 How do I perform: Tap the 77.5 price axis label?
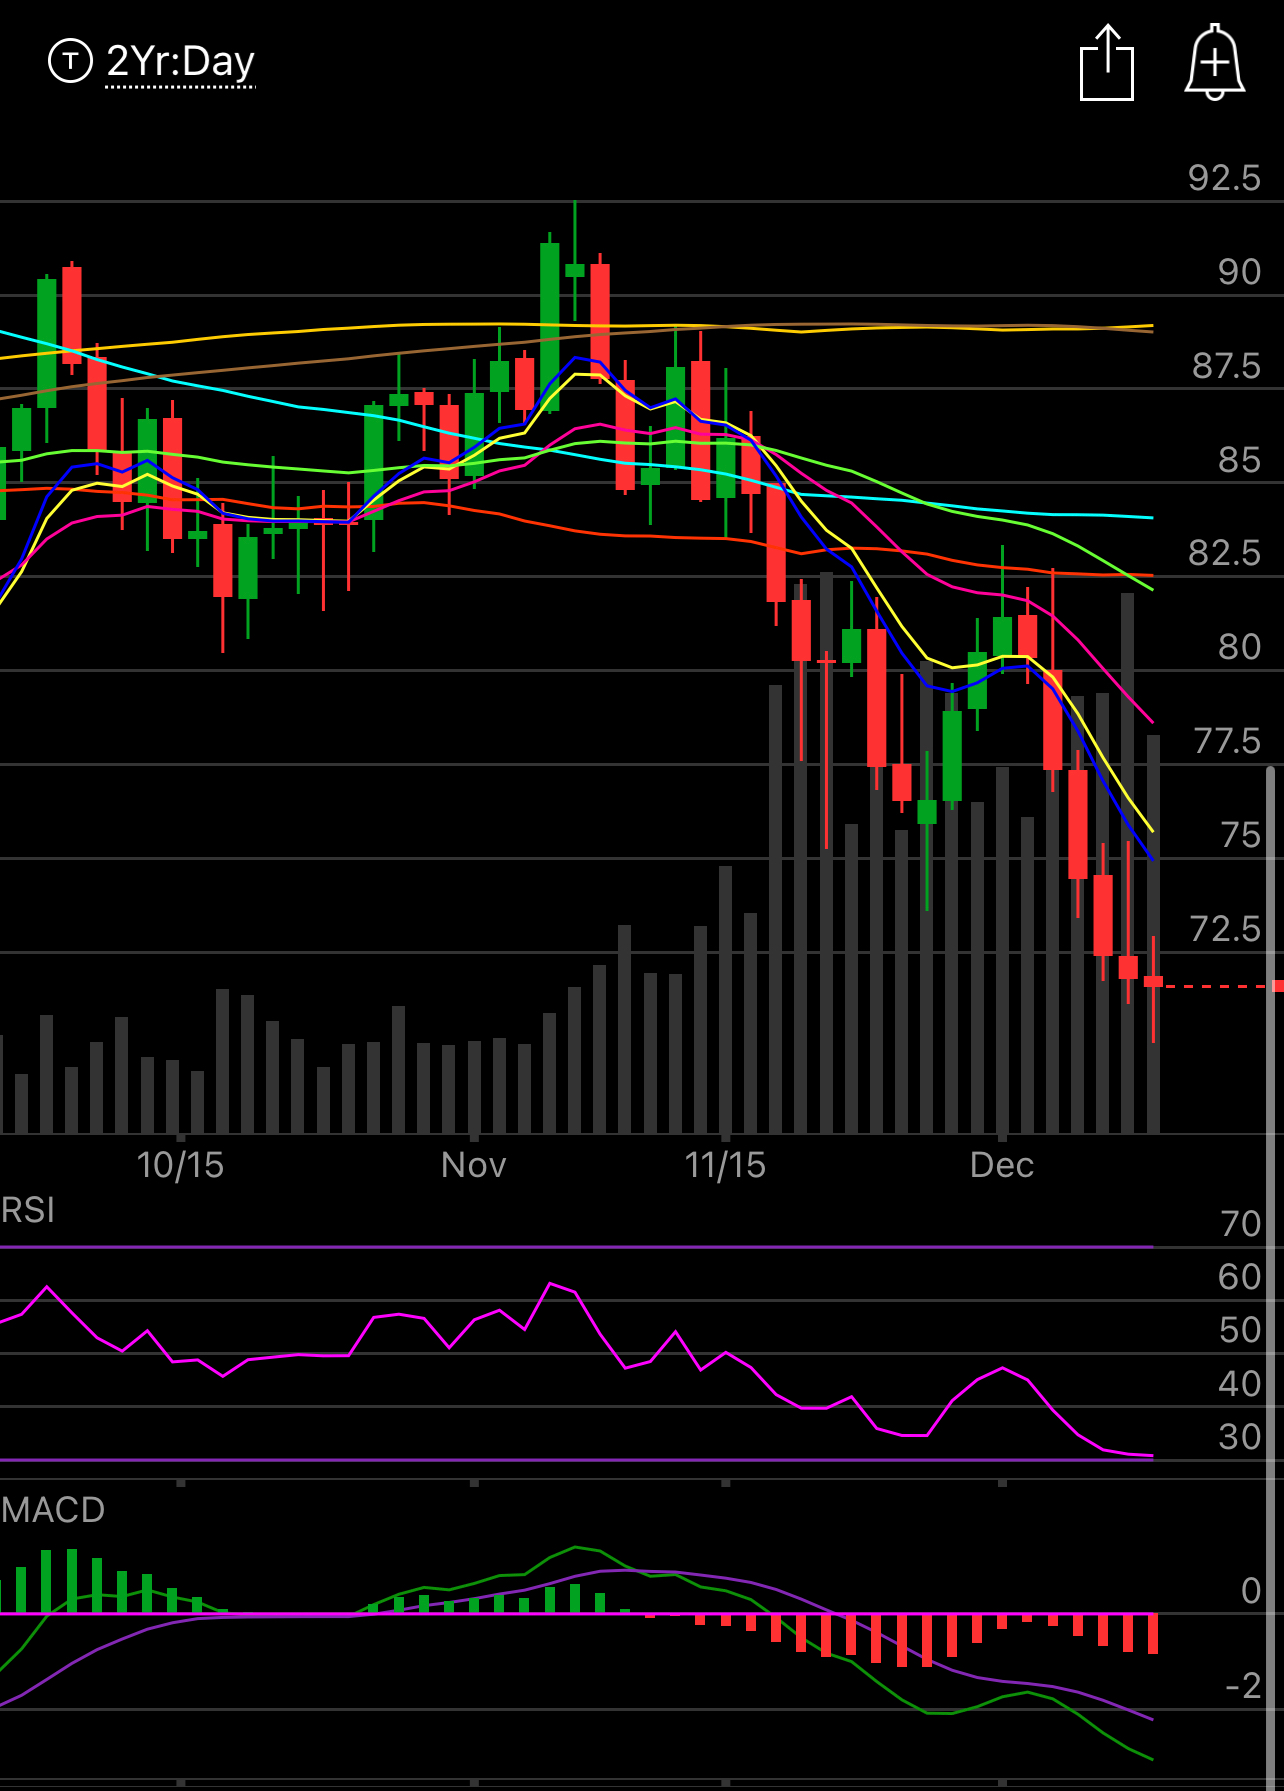click(x=1227, y=741)
